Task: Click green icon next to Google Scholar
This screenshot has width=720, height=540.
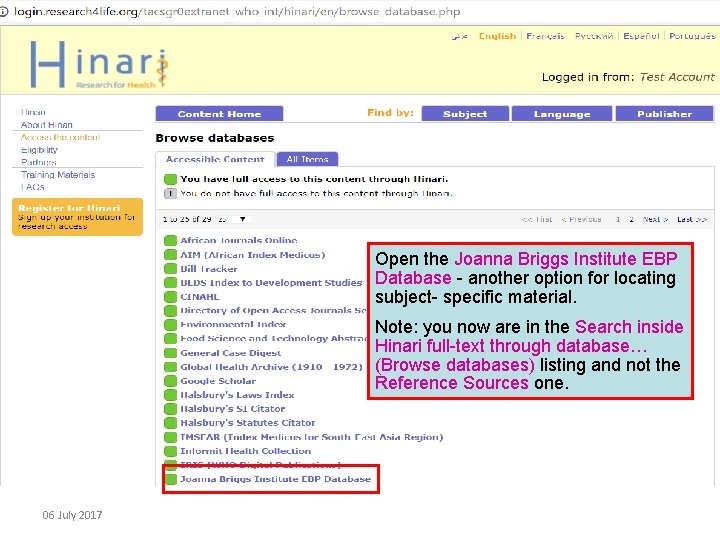Action: pos(170,381)
